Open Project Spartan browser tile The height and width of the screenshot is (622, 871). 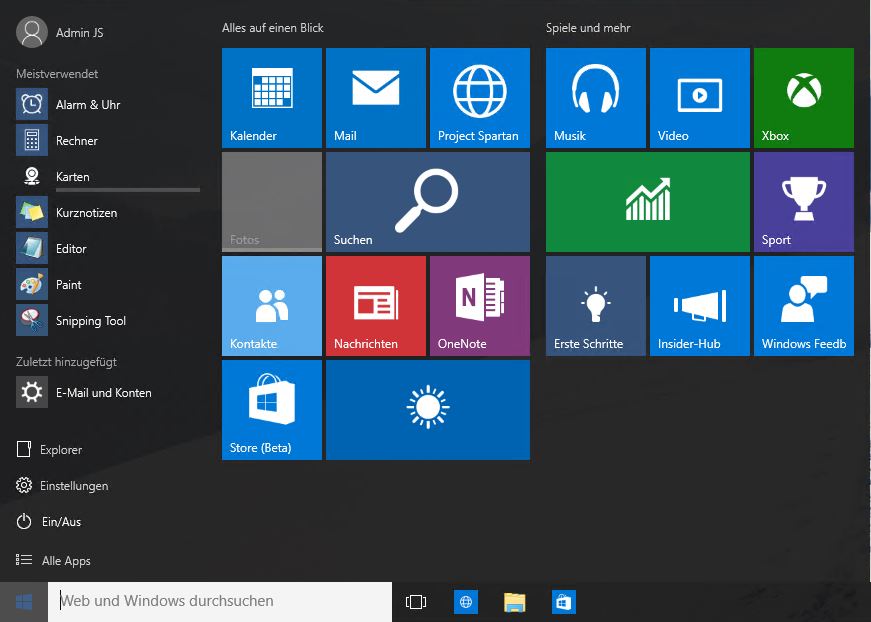479,98
